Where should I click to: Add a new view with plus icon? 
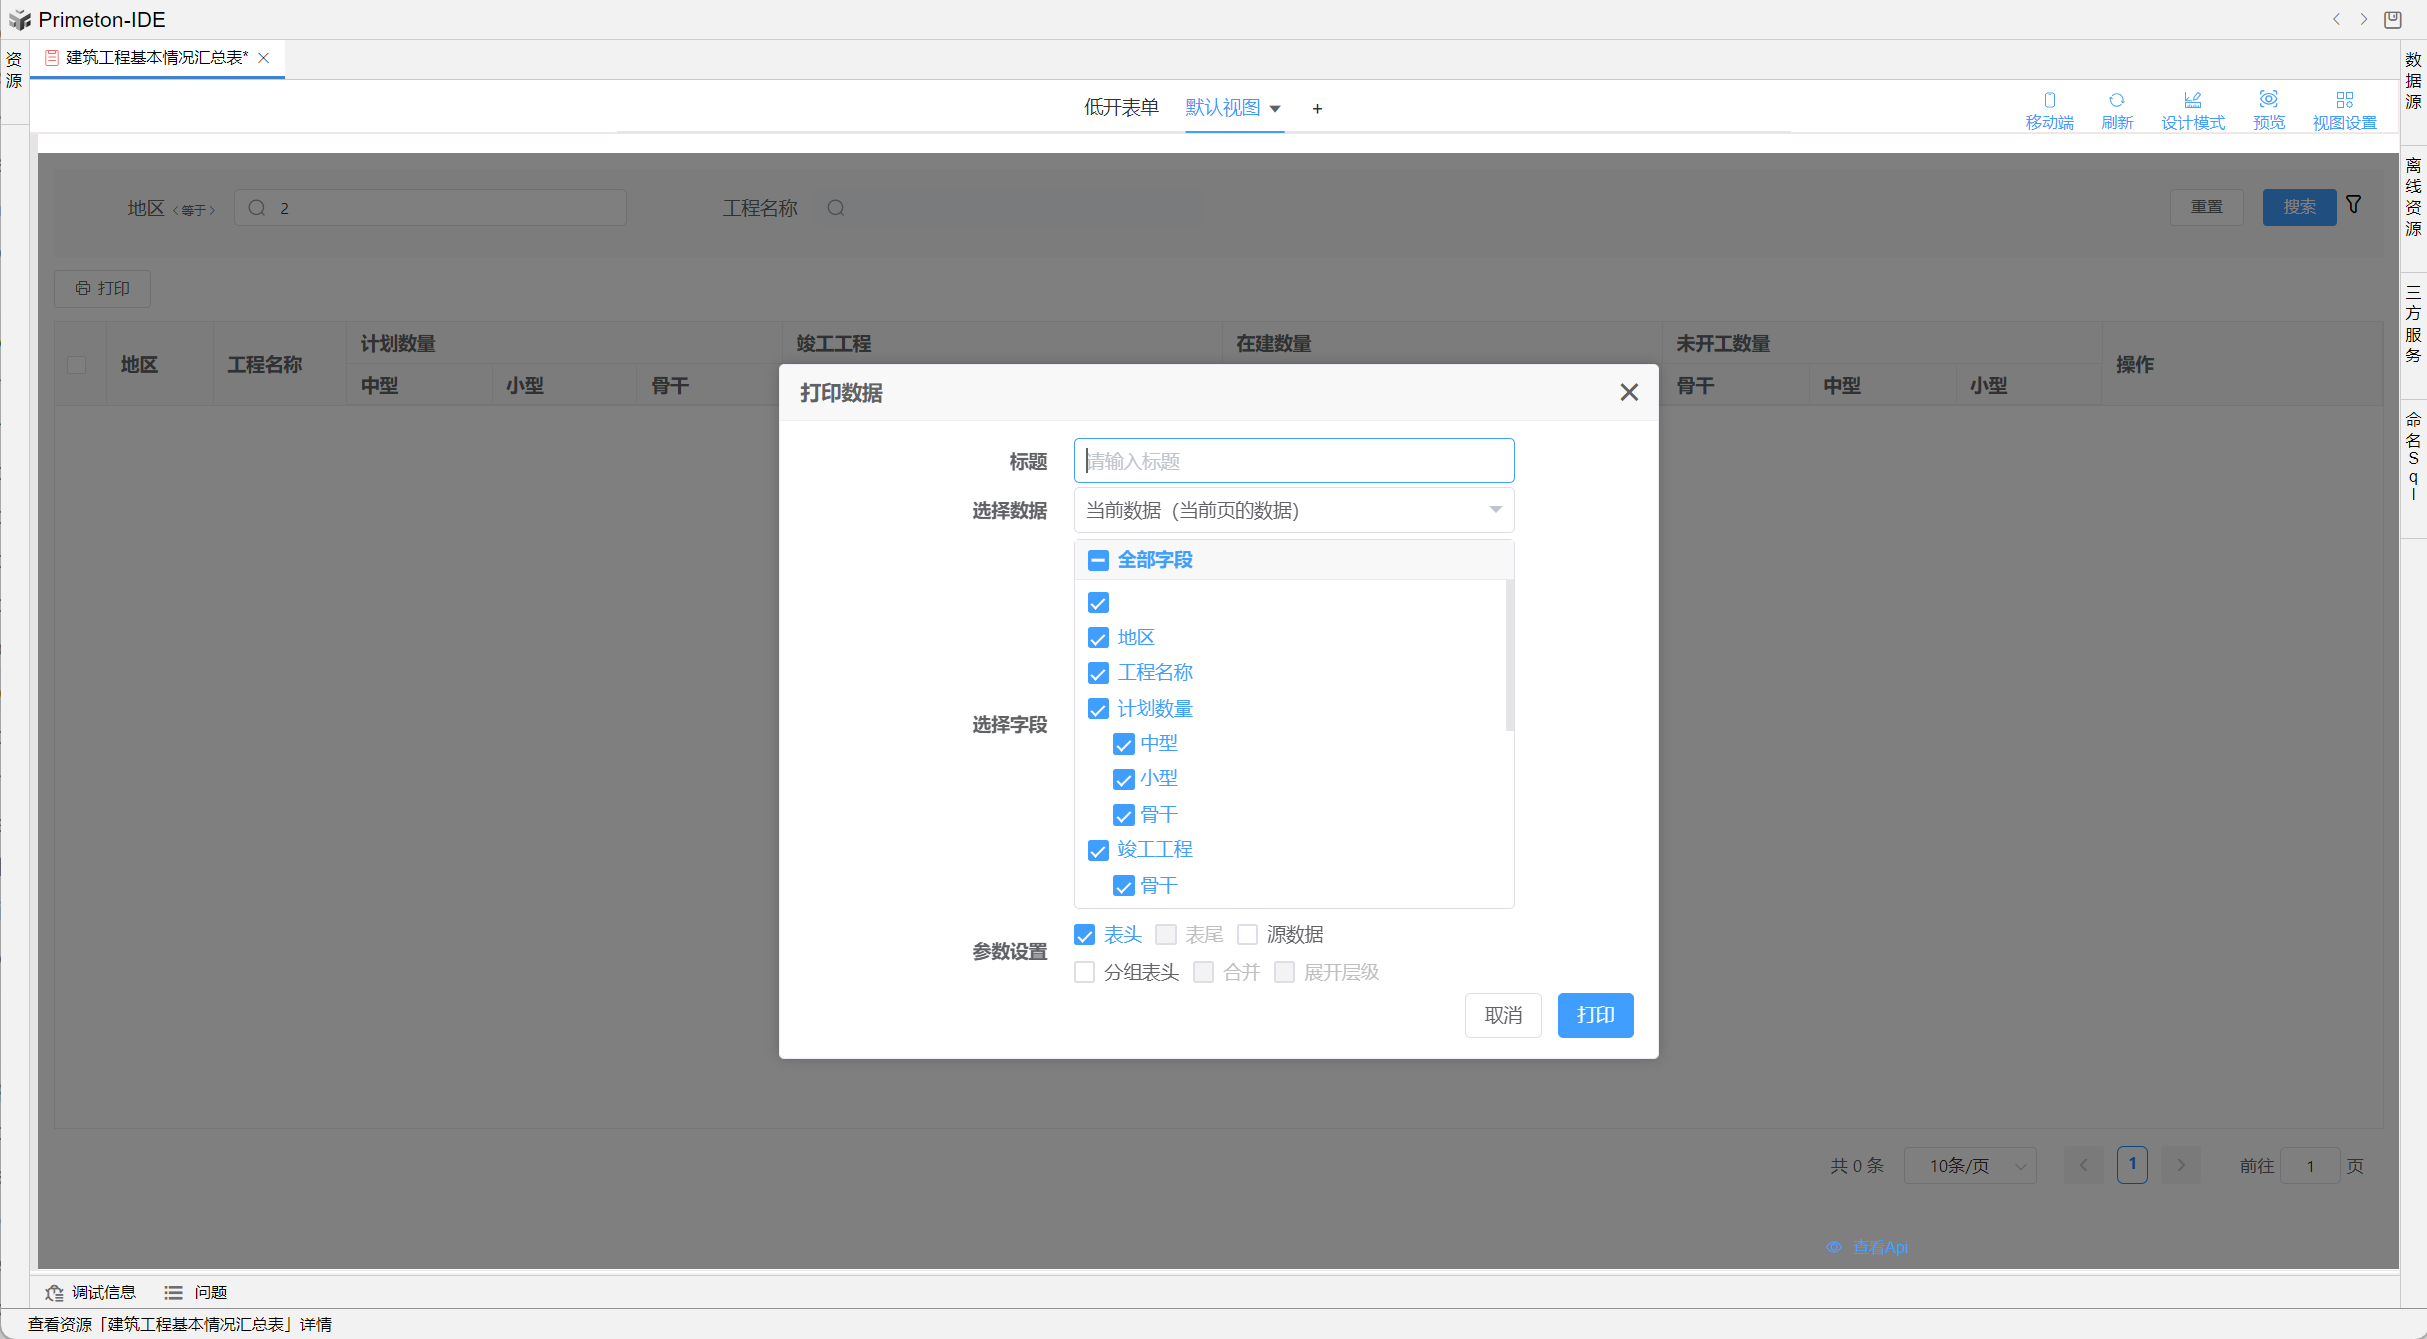pos(1317,108)
